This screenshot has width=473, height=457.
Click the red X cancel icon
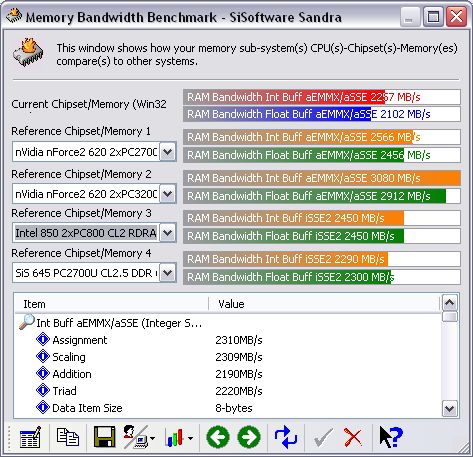353,437
